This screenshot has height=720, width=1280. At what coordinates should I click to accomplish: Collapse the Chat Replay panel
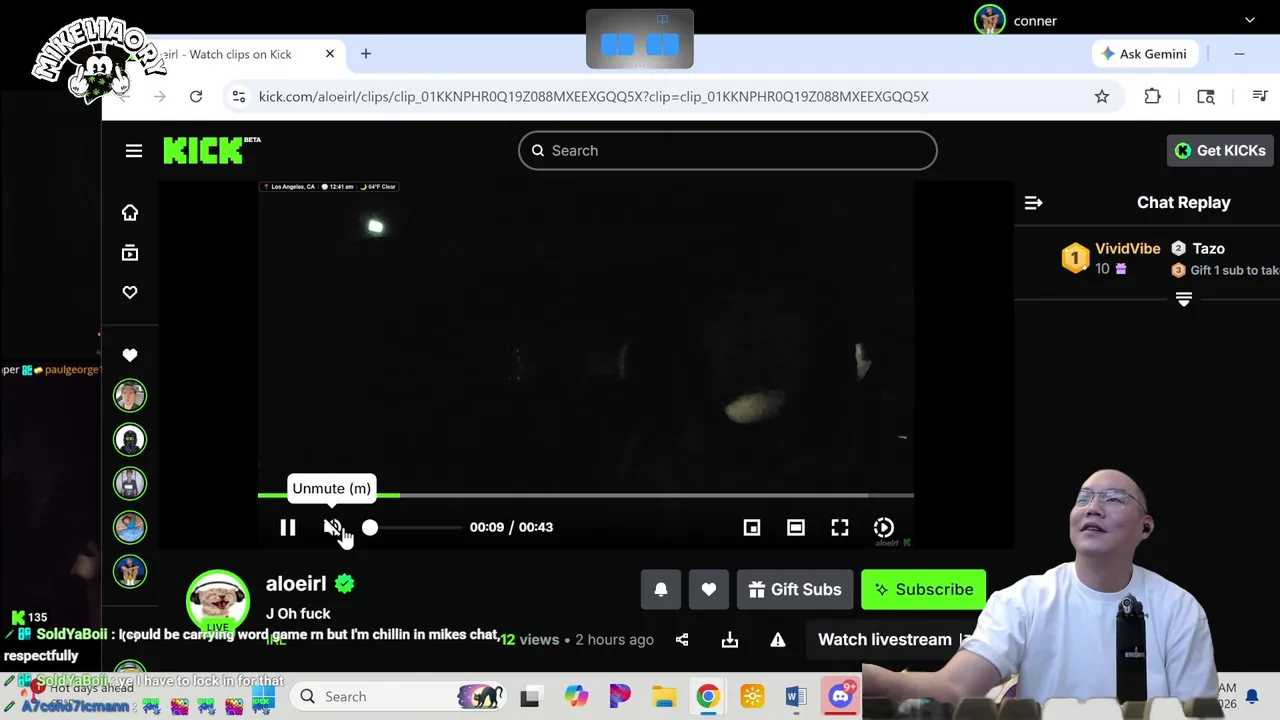coord(1034,203)
